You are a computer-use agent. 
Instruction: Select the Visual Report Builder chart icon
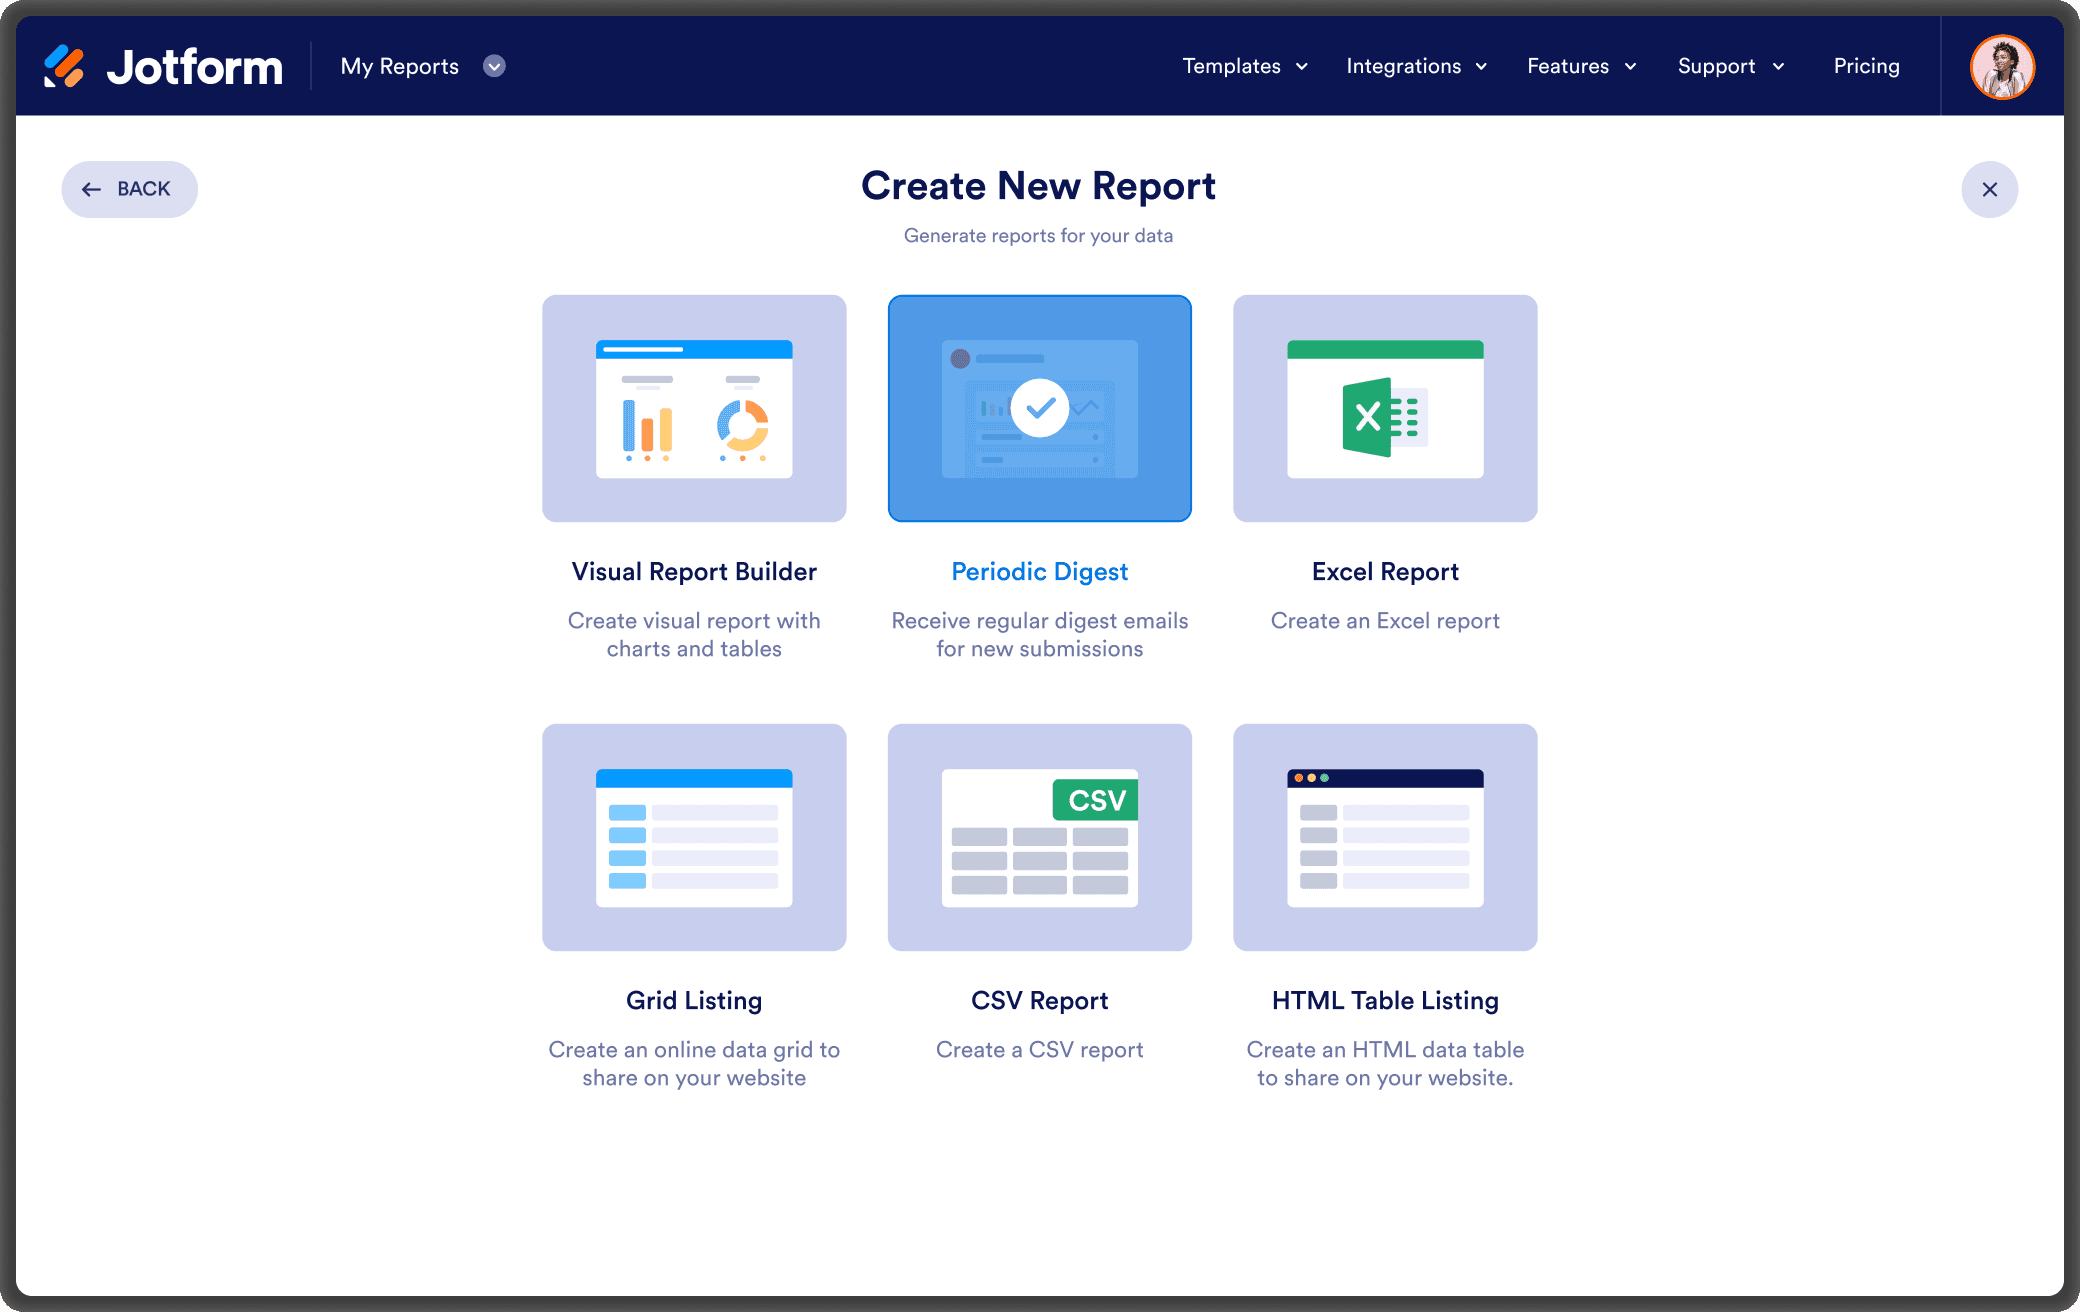[694, 408]
